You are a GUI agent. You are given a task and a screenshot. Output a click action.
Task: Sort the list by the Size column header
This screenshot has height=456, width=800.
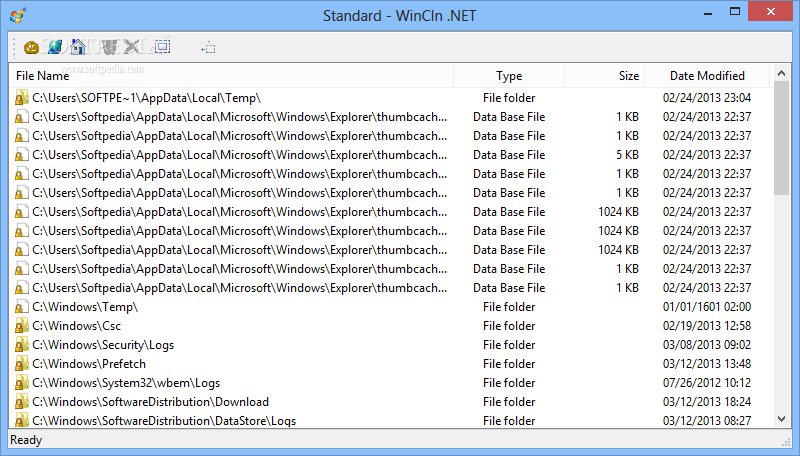coord(605,75)
